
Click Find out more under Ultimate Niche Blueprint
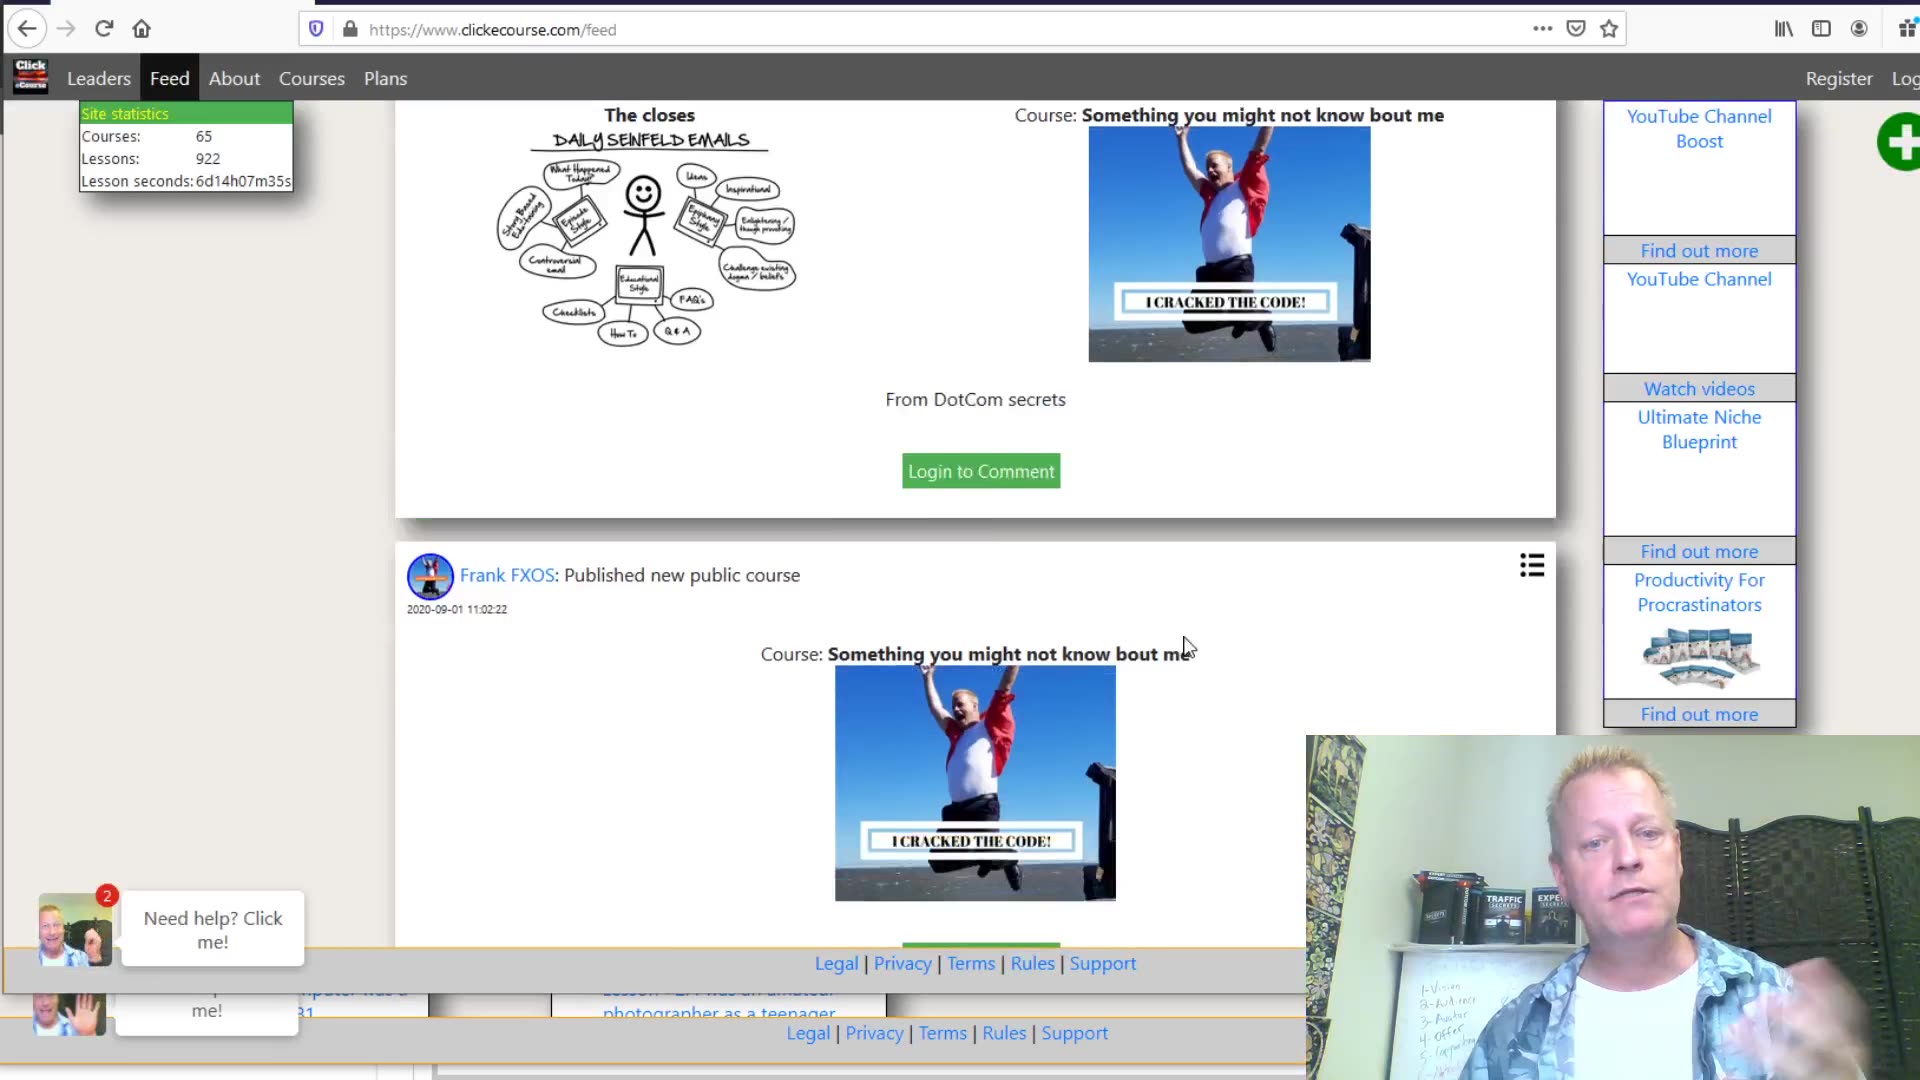(1699, 551)
